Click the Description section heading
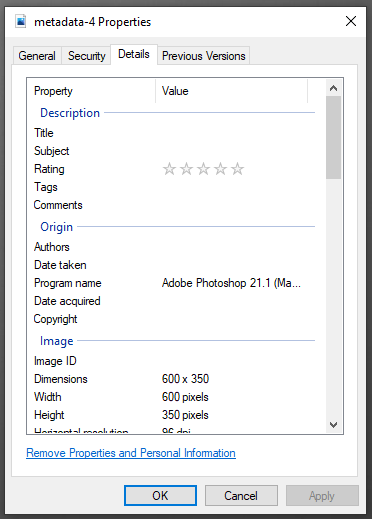 pyautogui.click(x=70, y=113)
